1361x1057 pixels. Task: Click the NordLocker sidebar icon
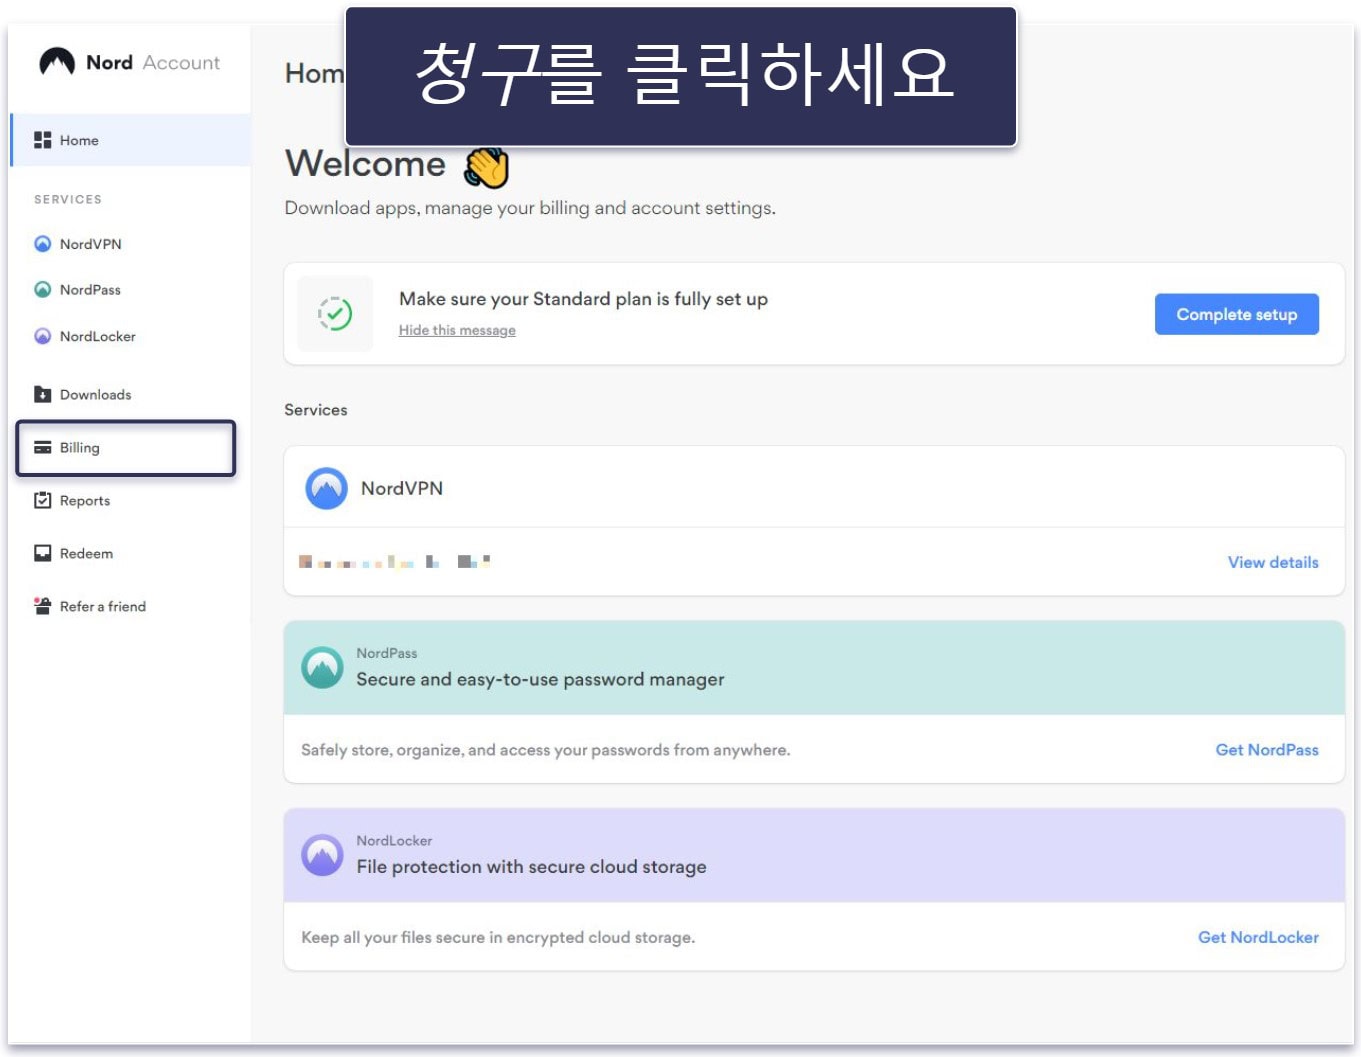click(x=42, y=336)
